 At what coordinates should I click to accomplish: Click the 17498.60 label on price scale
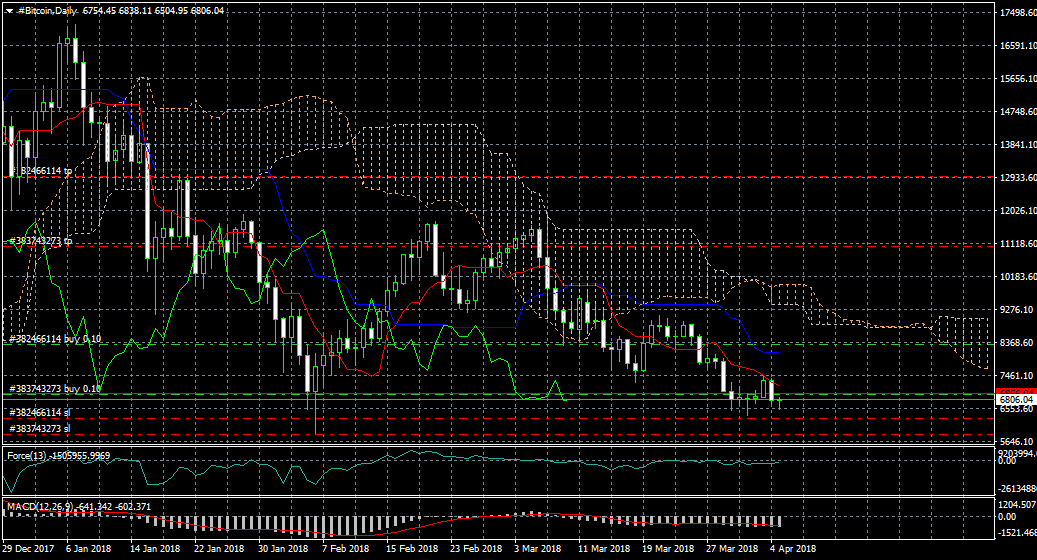(1017, 13)
